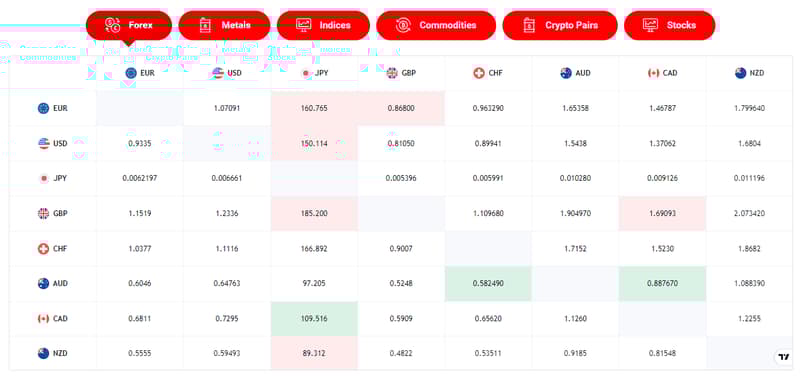This screenshot has width=800, height=378.
Task: Click the EUR flag icon in header row
Action: tap(131, 73)
